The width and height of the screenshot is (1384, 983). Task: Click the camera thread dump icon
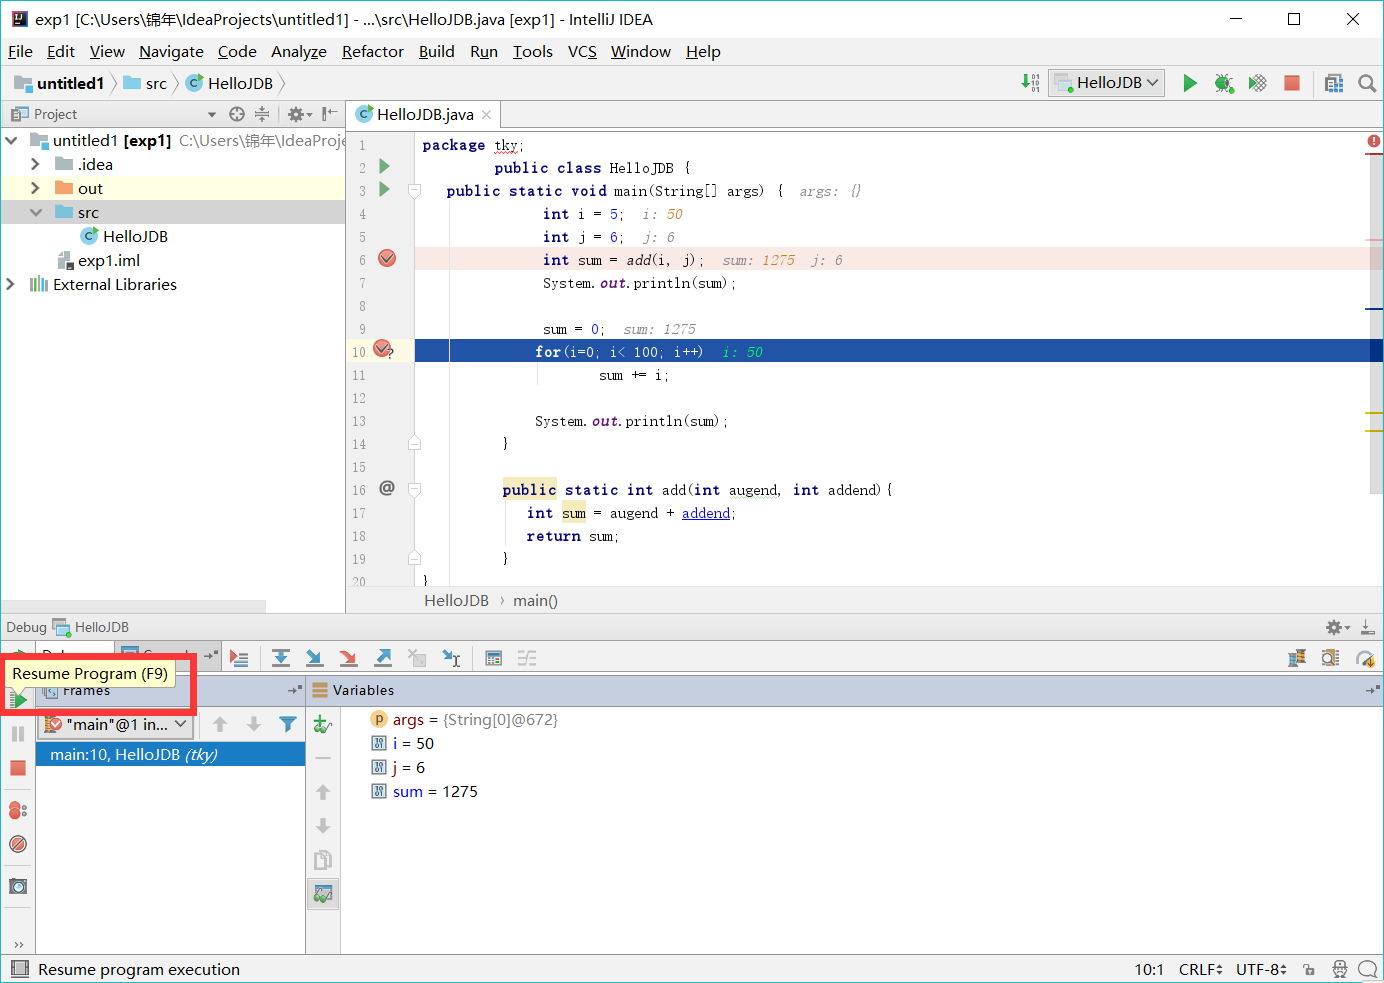[x=17, y=886]
